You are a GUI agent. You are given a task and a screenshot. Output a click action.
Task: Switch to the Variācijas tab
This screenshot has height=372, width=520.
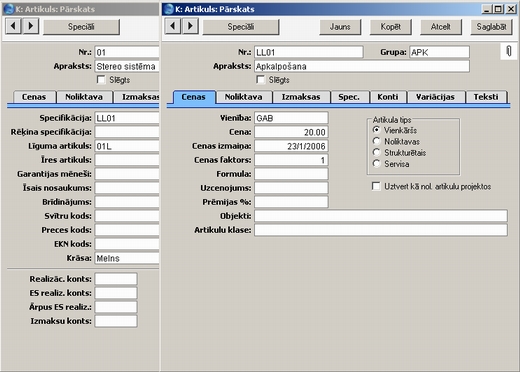[x=435, y=97]
